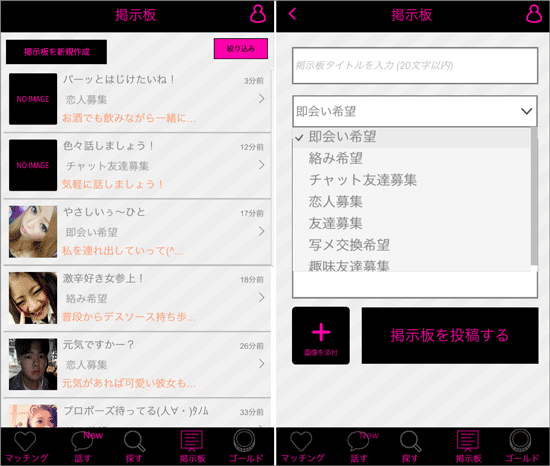Open profile icon in left screen header

258,14
